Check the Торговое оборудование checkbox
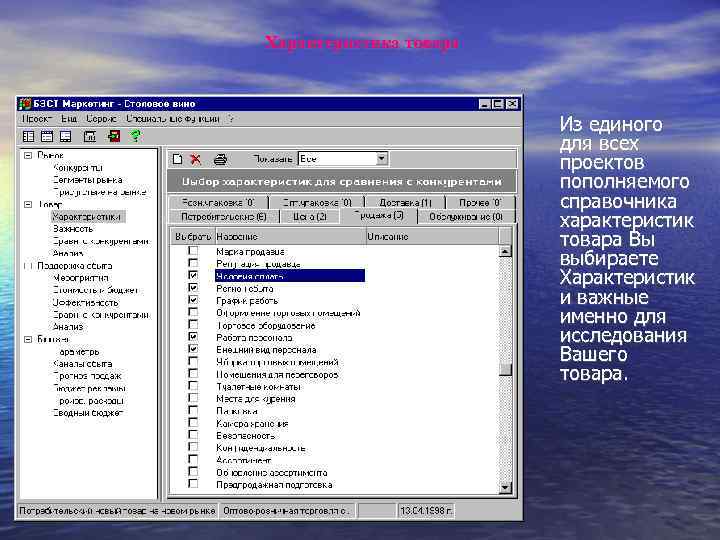This screenshot has height=540, width=720. click(x=193, y=325)
